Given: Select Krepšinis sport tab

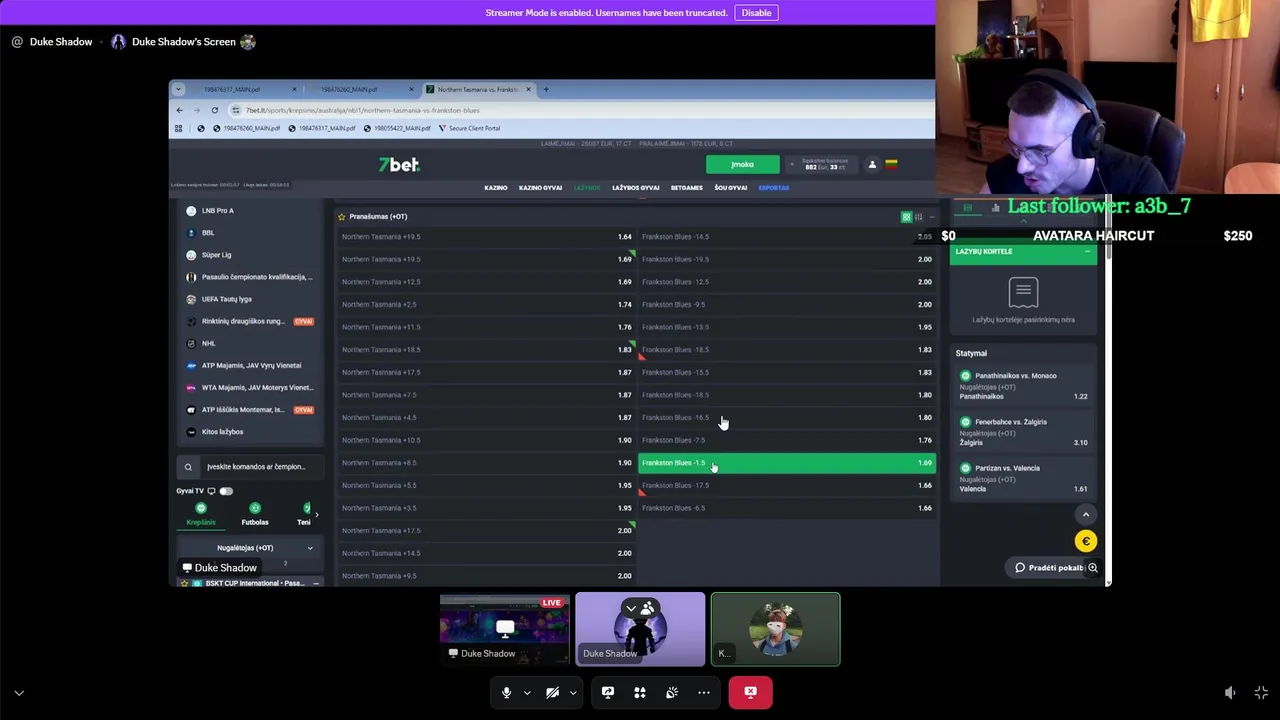Looking at the screenshot, I should coord(201,514).
